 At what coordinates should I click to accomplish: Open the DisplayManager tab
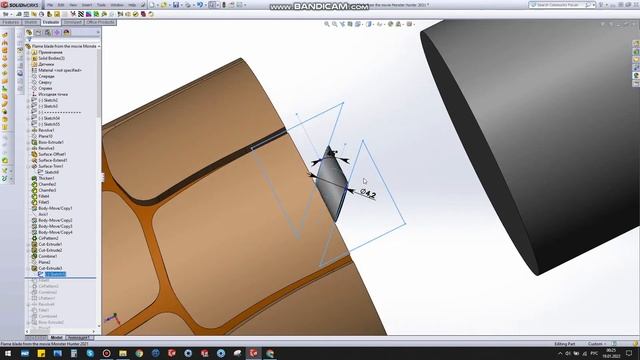(x=67, y=33)
